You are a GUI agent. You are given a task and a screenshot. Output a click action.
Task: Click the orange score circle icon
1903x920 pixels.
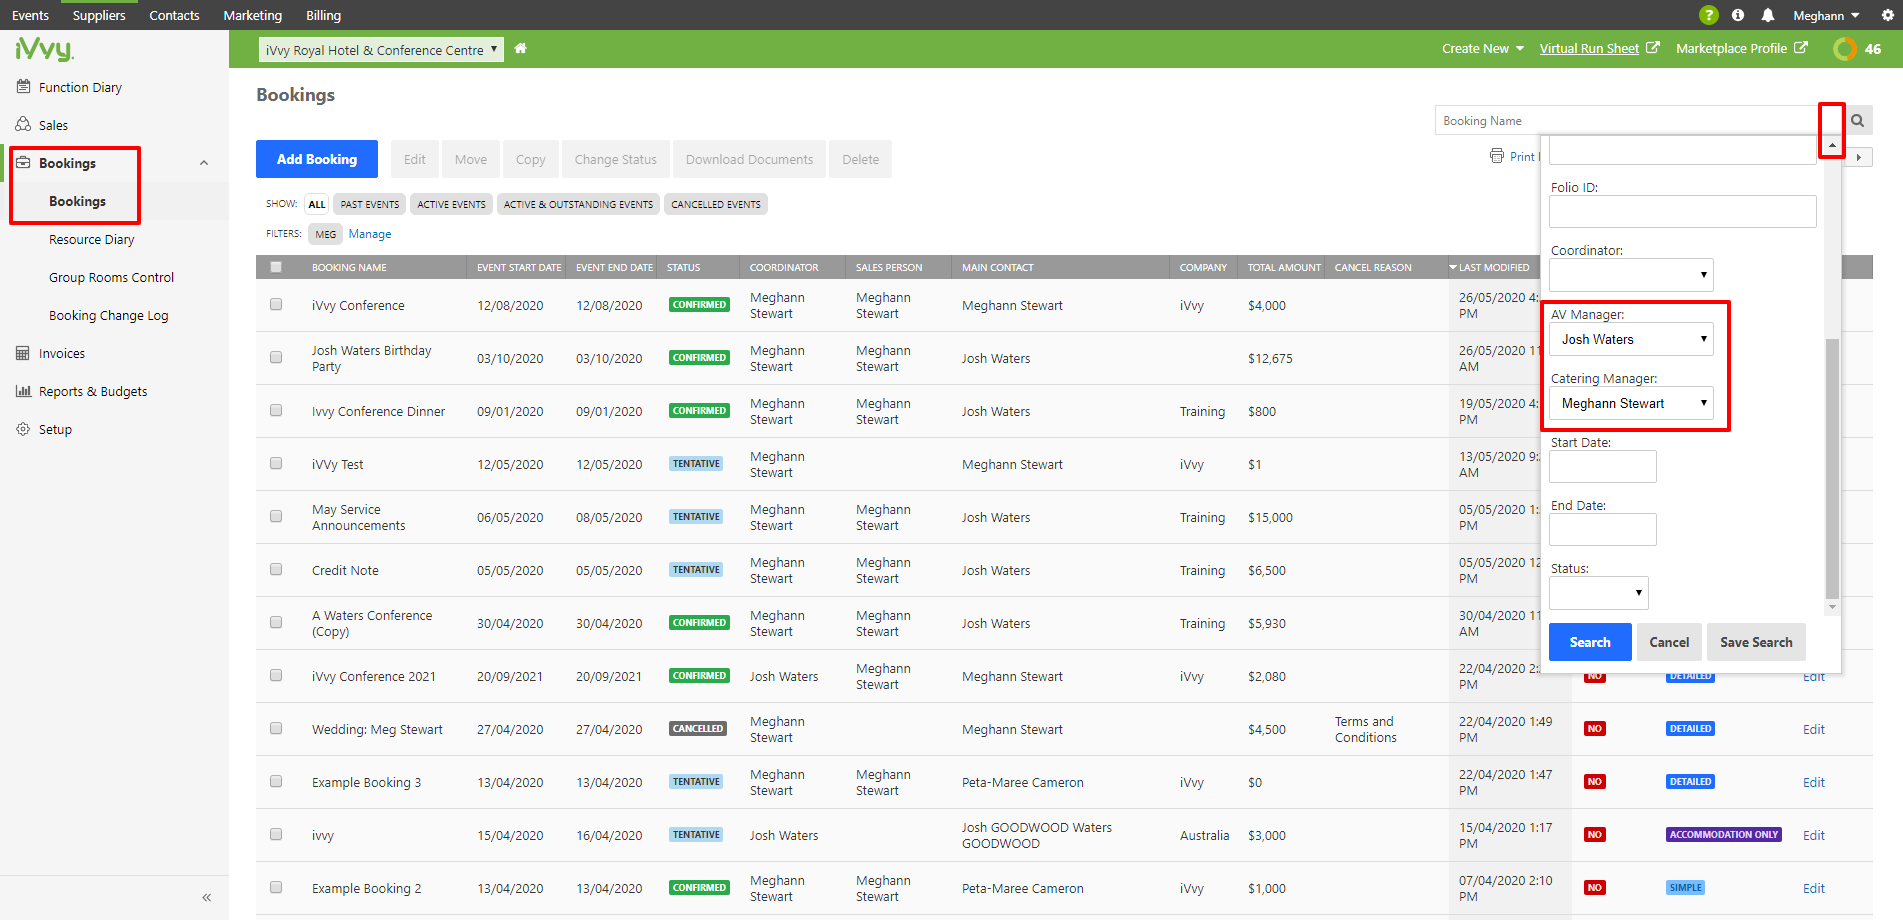pyautogui.click(x=1845, y=48)
